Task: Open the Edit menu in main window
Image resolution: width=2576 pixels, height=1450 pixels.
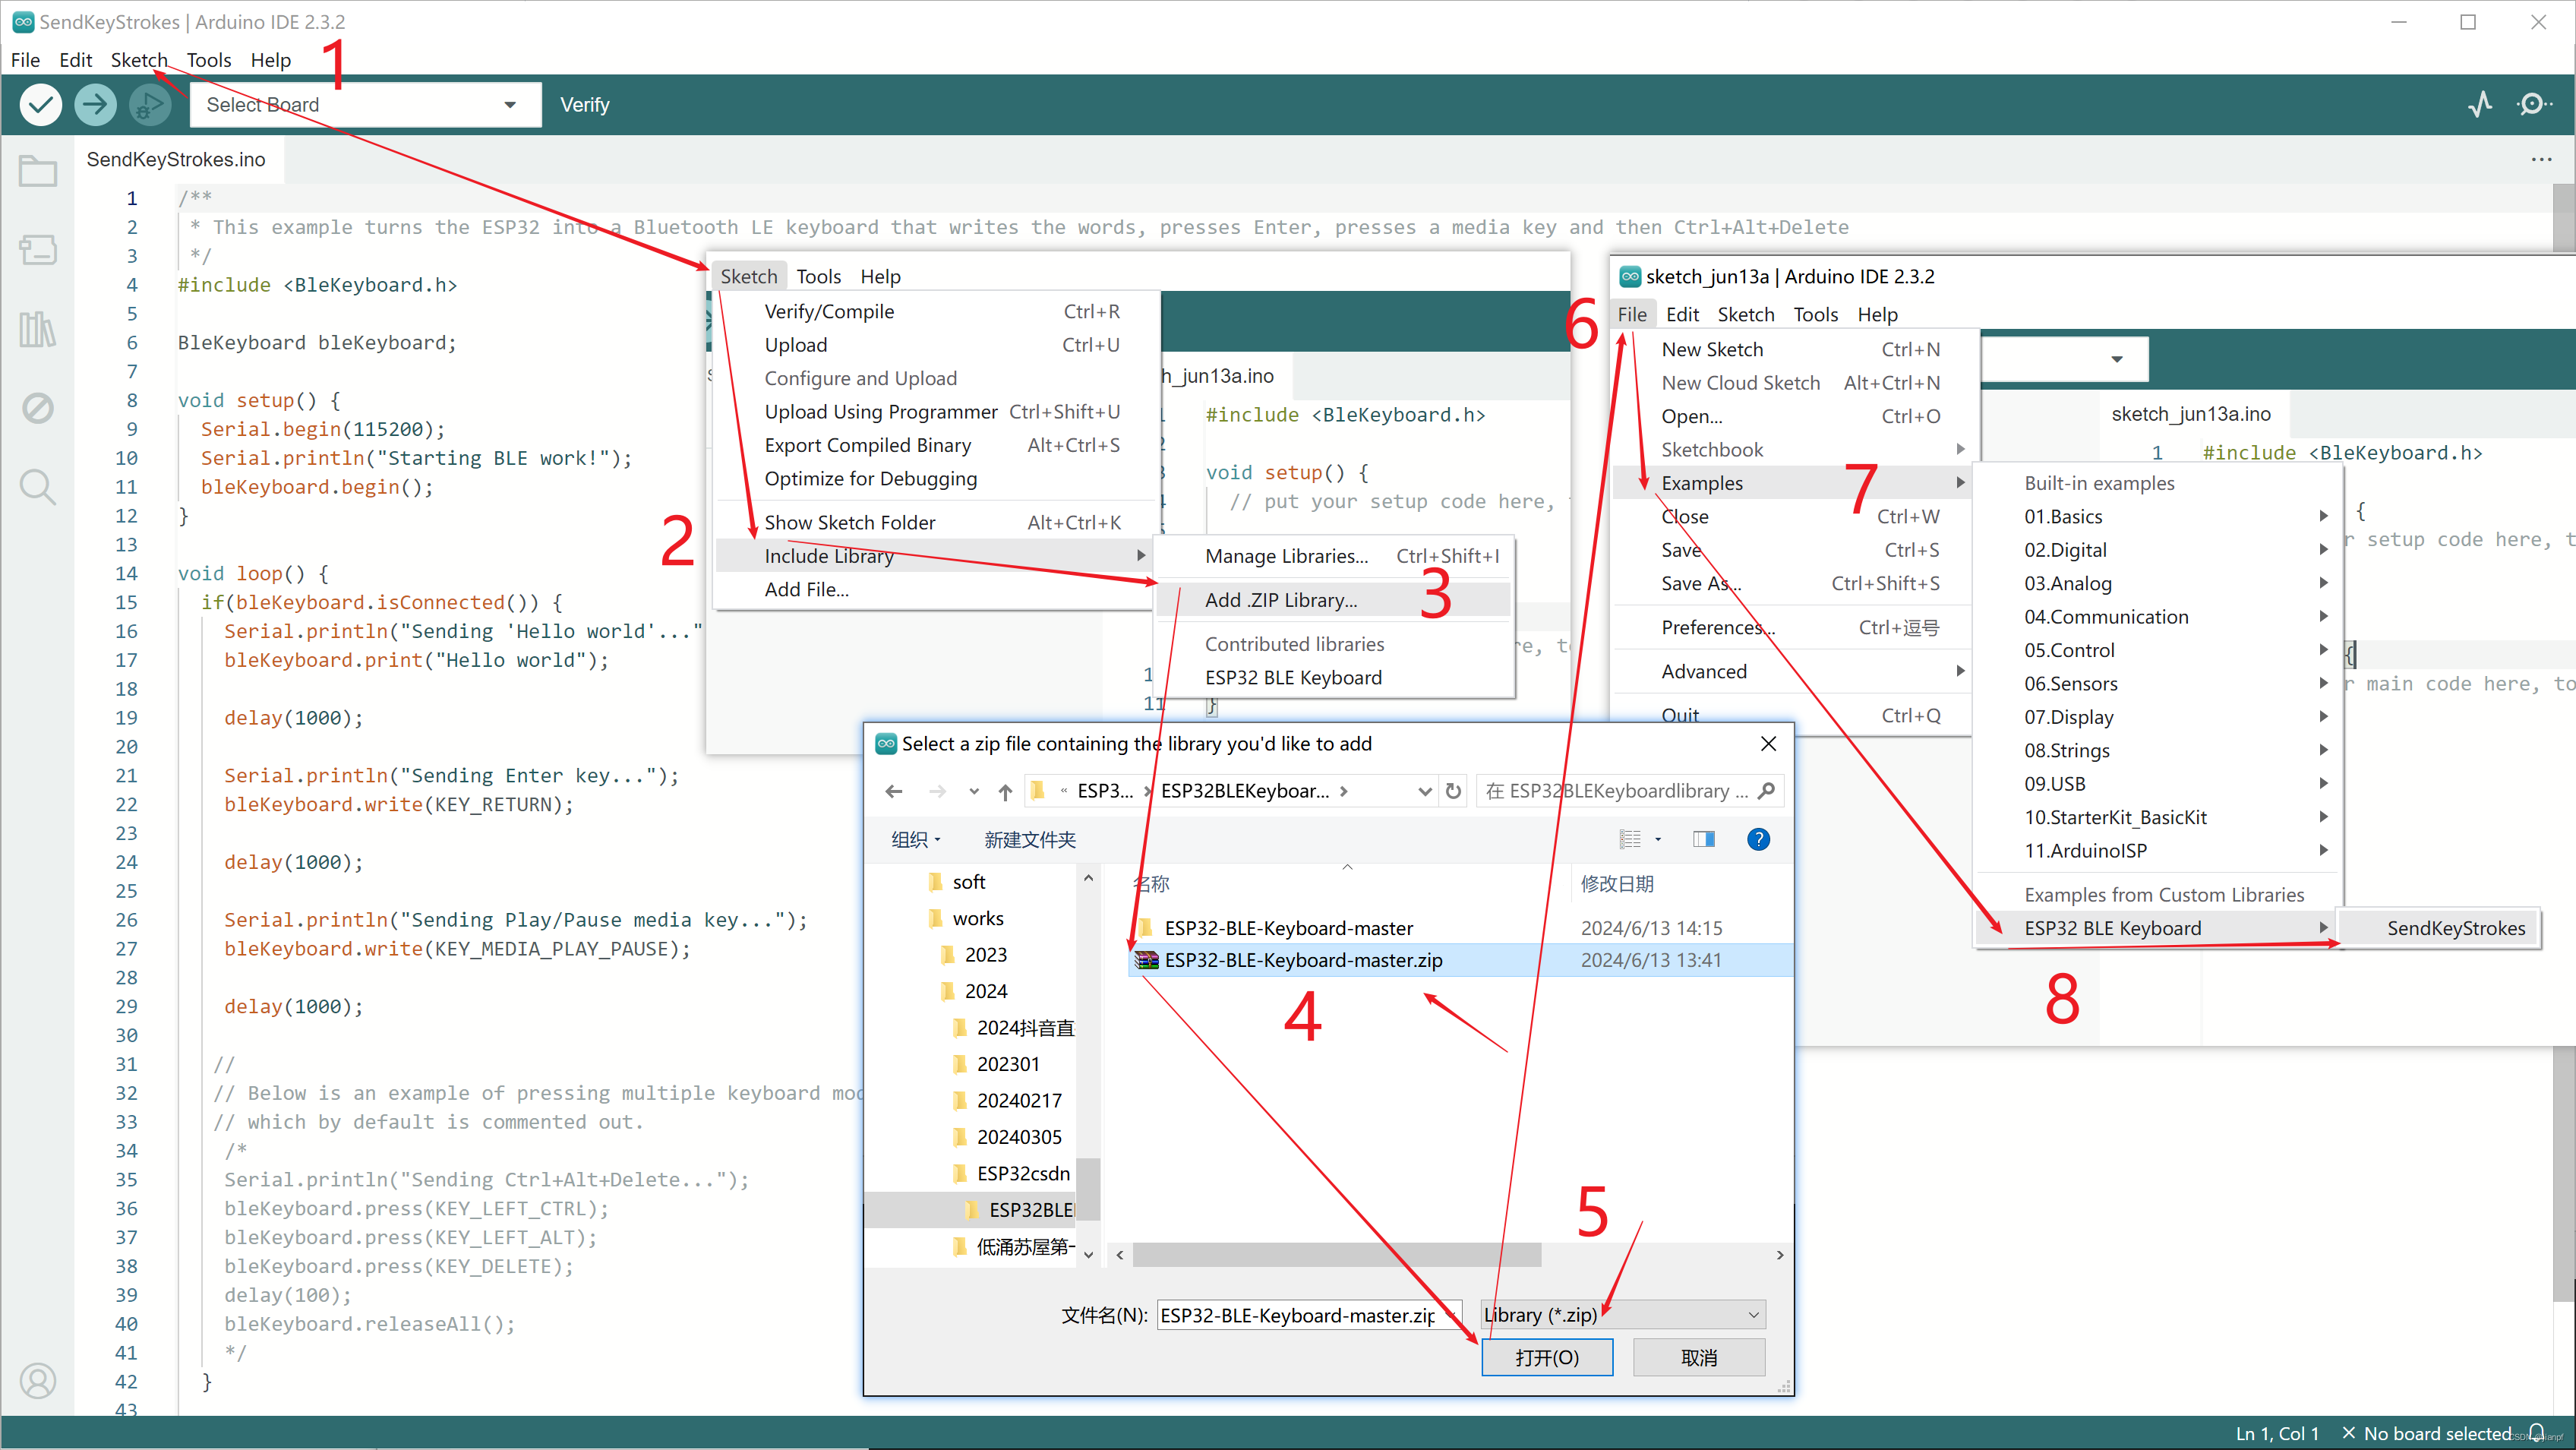Action: click(75, 60)
